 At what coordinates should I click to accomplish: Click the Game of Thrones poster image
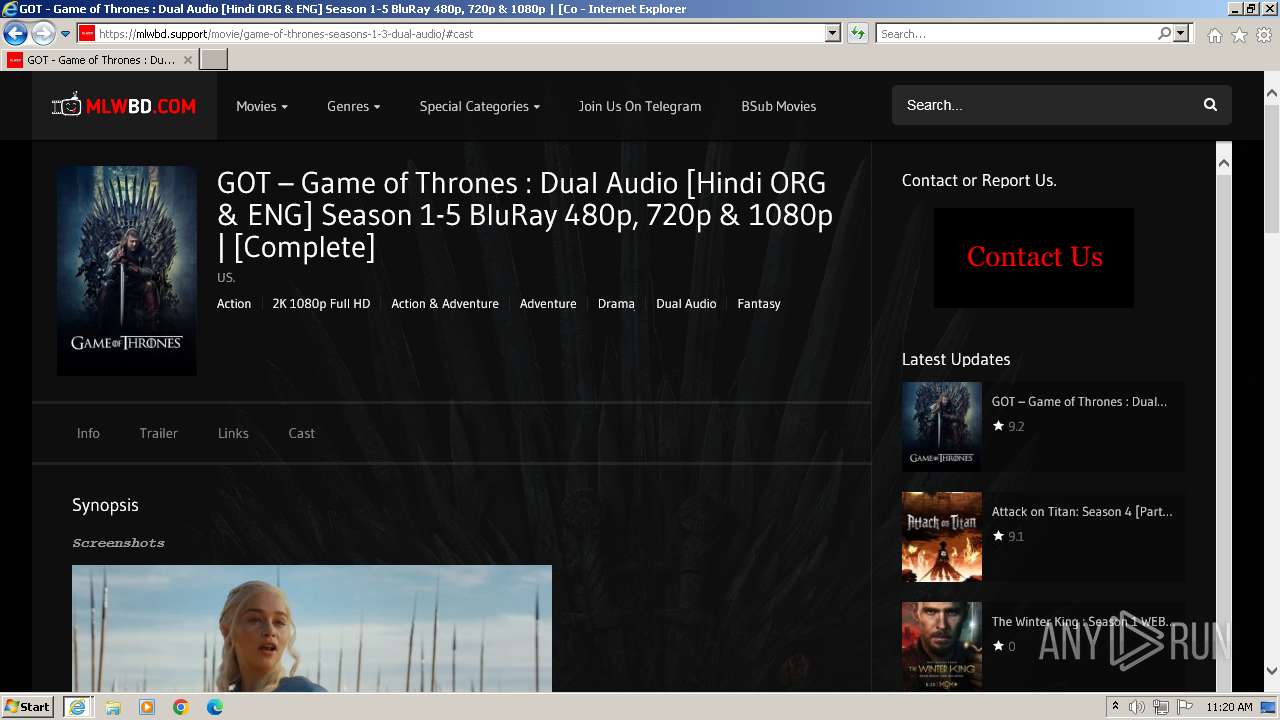pyautogui.click(x=127, y=271)
